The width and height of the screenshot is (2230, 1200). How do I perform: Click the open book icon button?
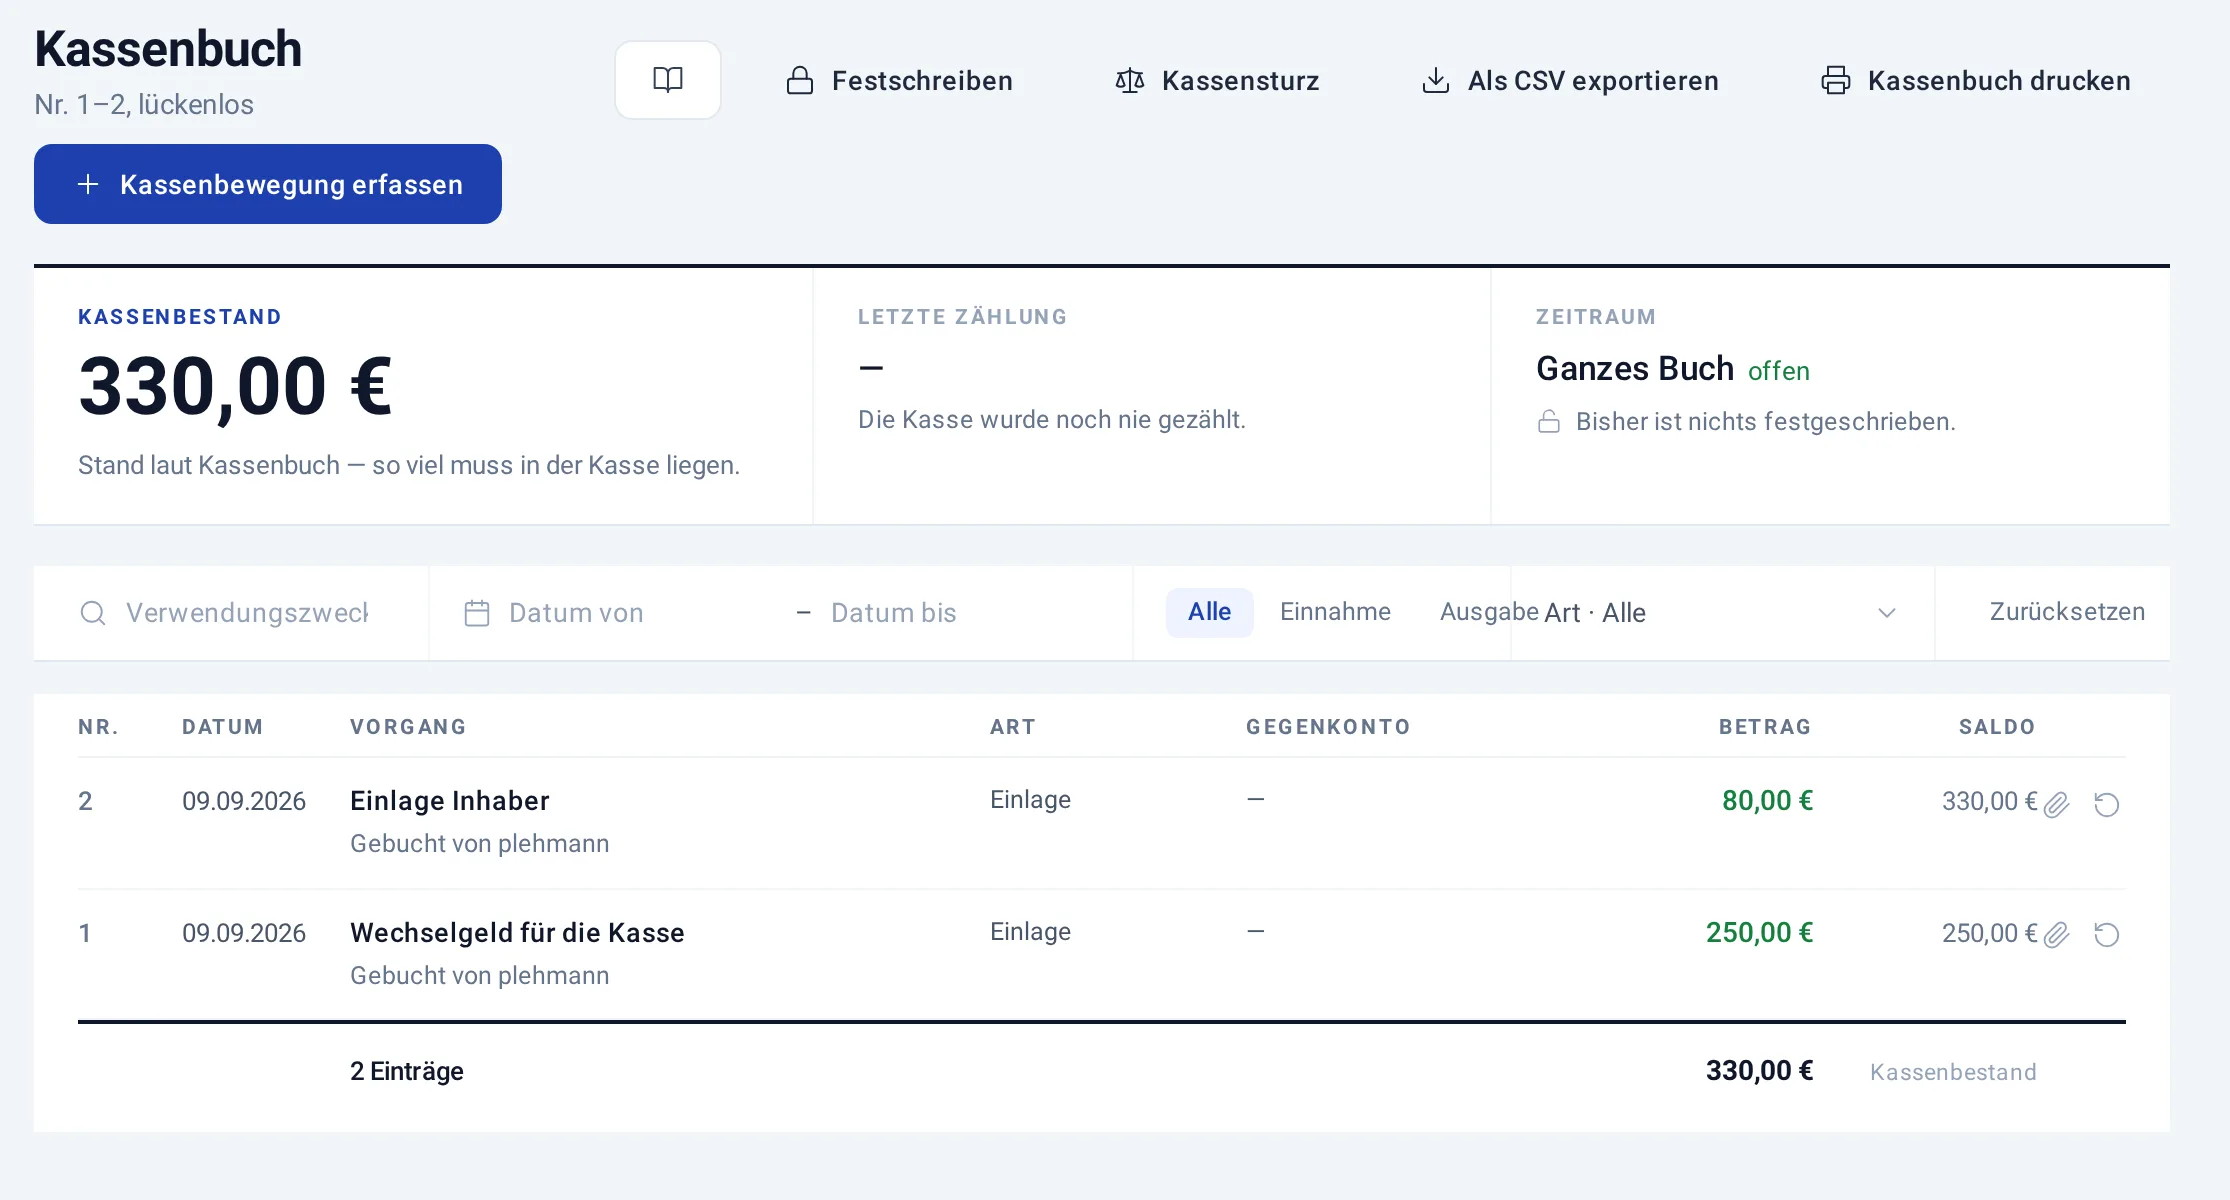point(667,80)
